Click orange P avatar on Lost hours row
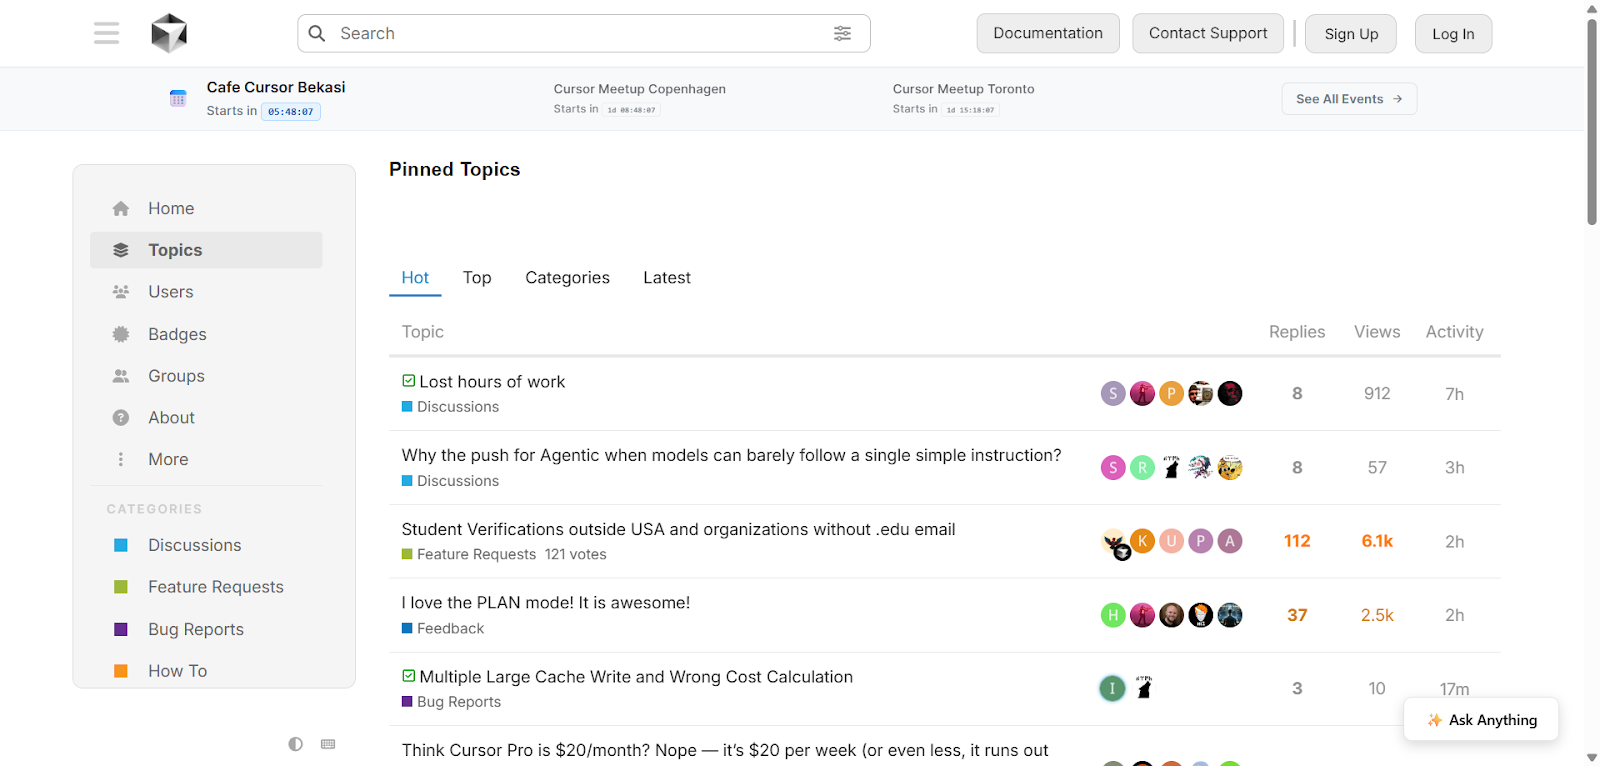Viewport: 1600px width, 766px height. click(x=1172, y=393)
